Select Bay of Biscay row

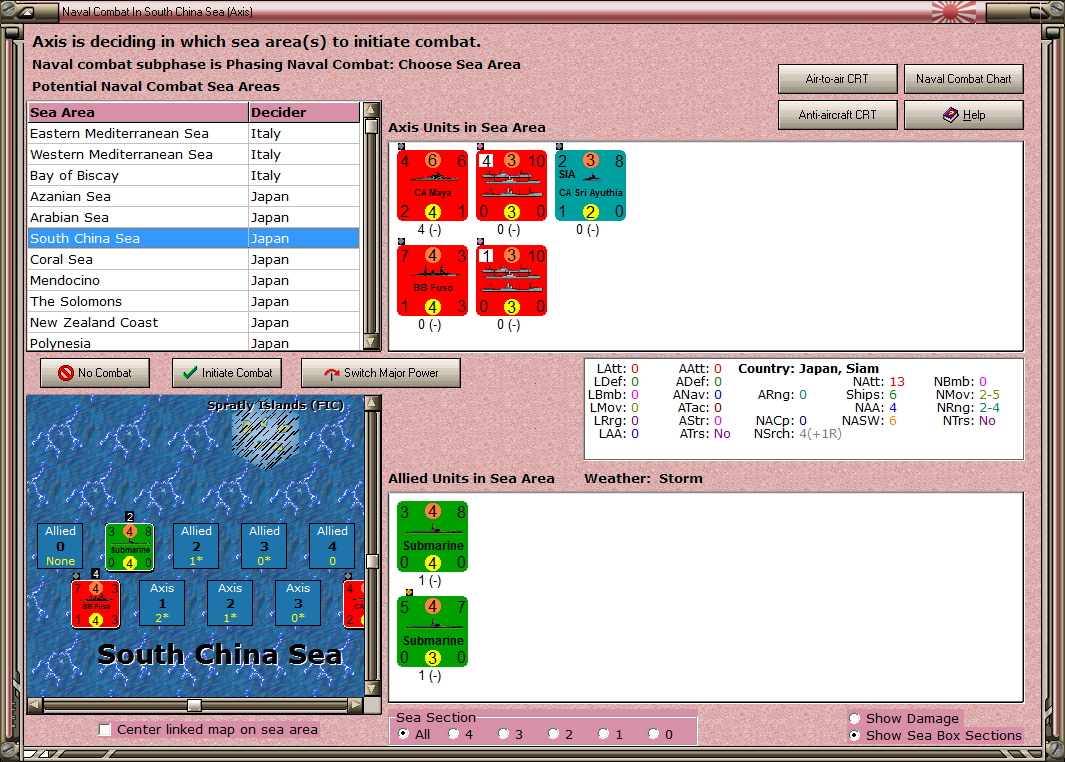(x=194, y=175)
